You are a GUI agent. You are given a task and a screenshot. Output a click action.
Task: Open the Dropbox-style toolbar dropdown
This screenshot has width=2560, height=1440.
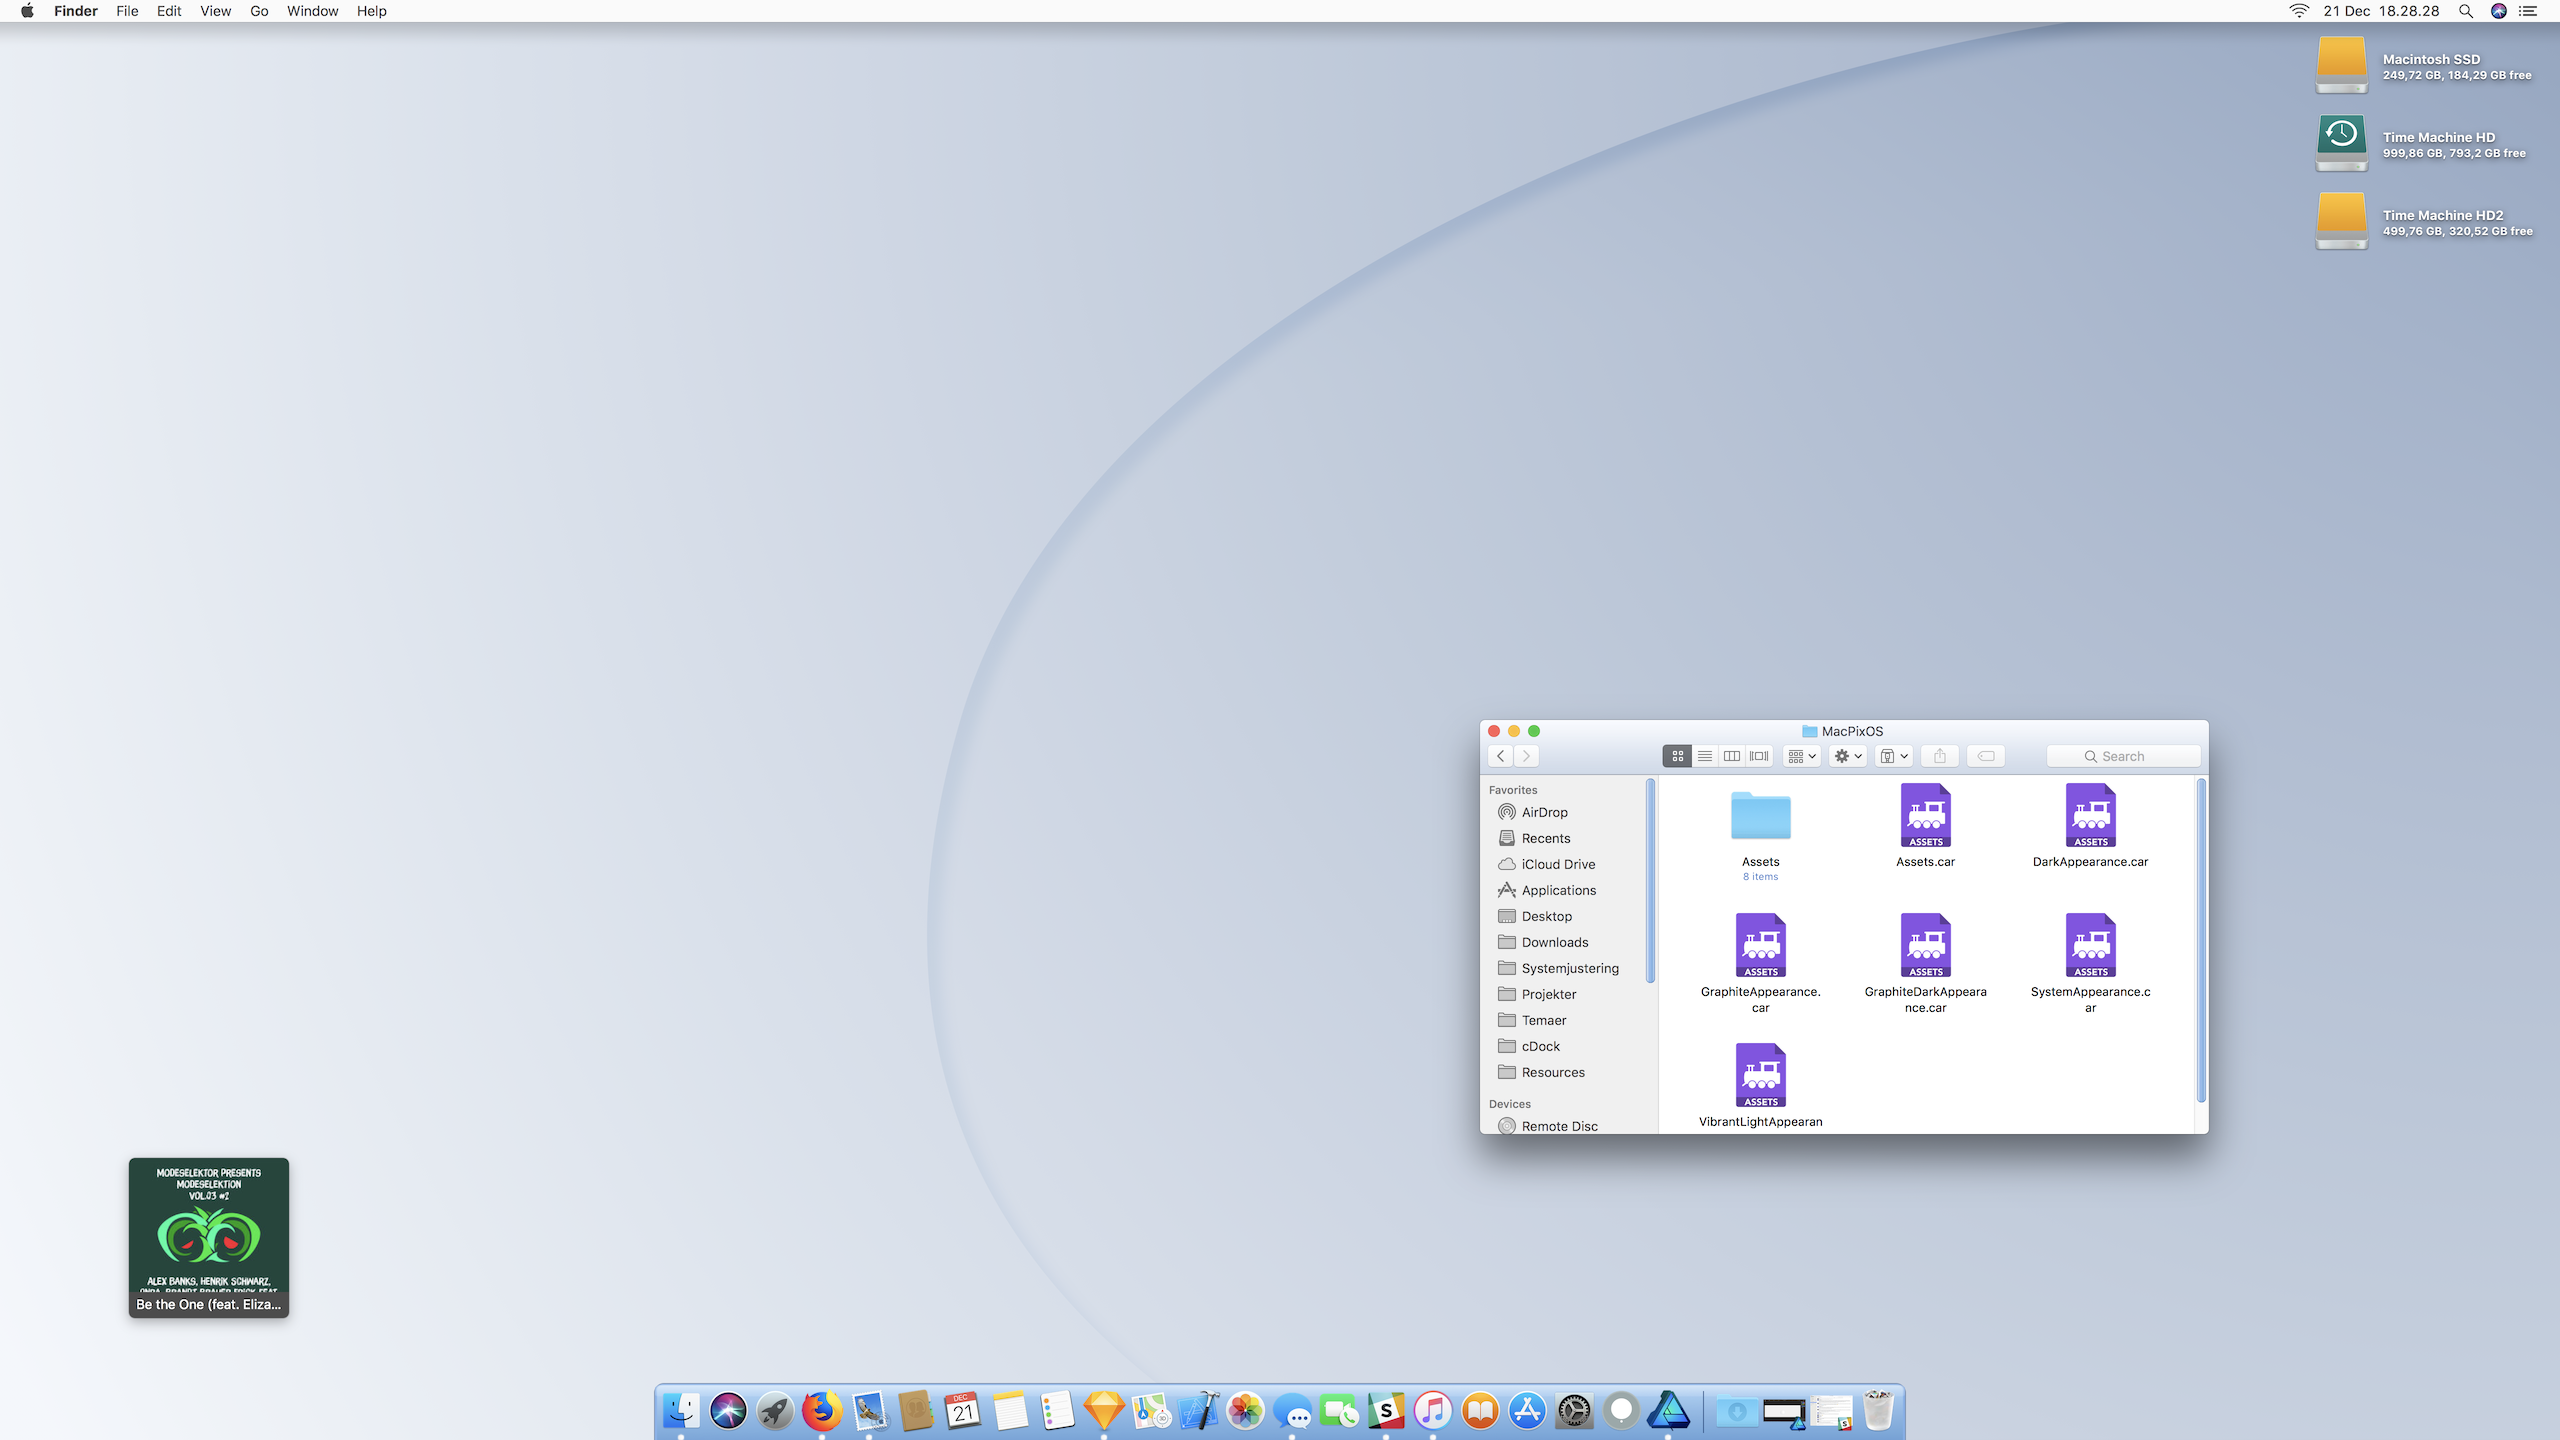tap(1895, 756)
